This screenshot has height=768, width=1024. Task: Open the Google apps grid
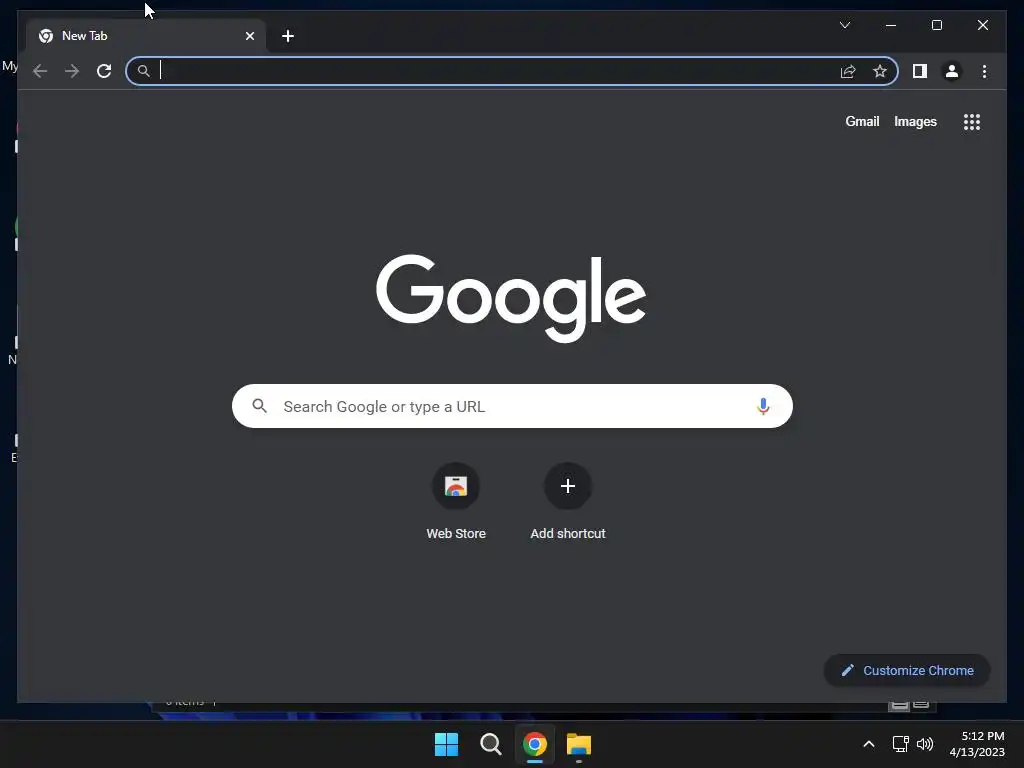[972, 121]
